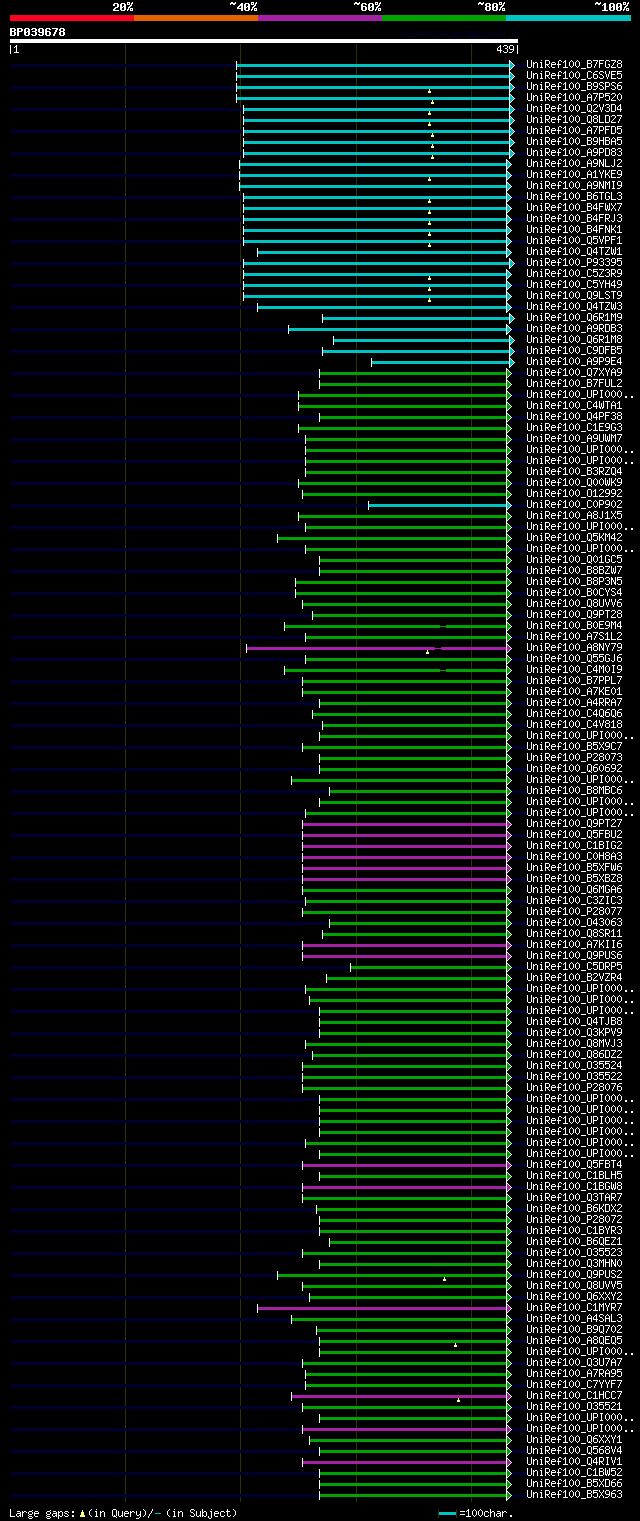Open the UniRef100_B6QEZ1 hit
Image resolution: width=640 pixels, height=1521 pixels.
click(x=574, y=1241)
